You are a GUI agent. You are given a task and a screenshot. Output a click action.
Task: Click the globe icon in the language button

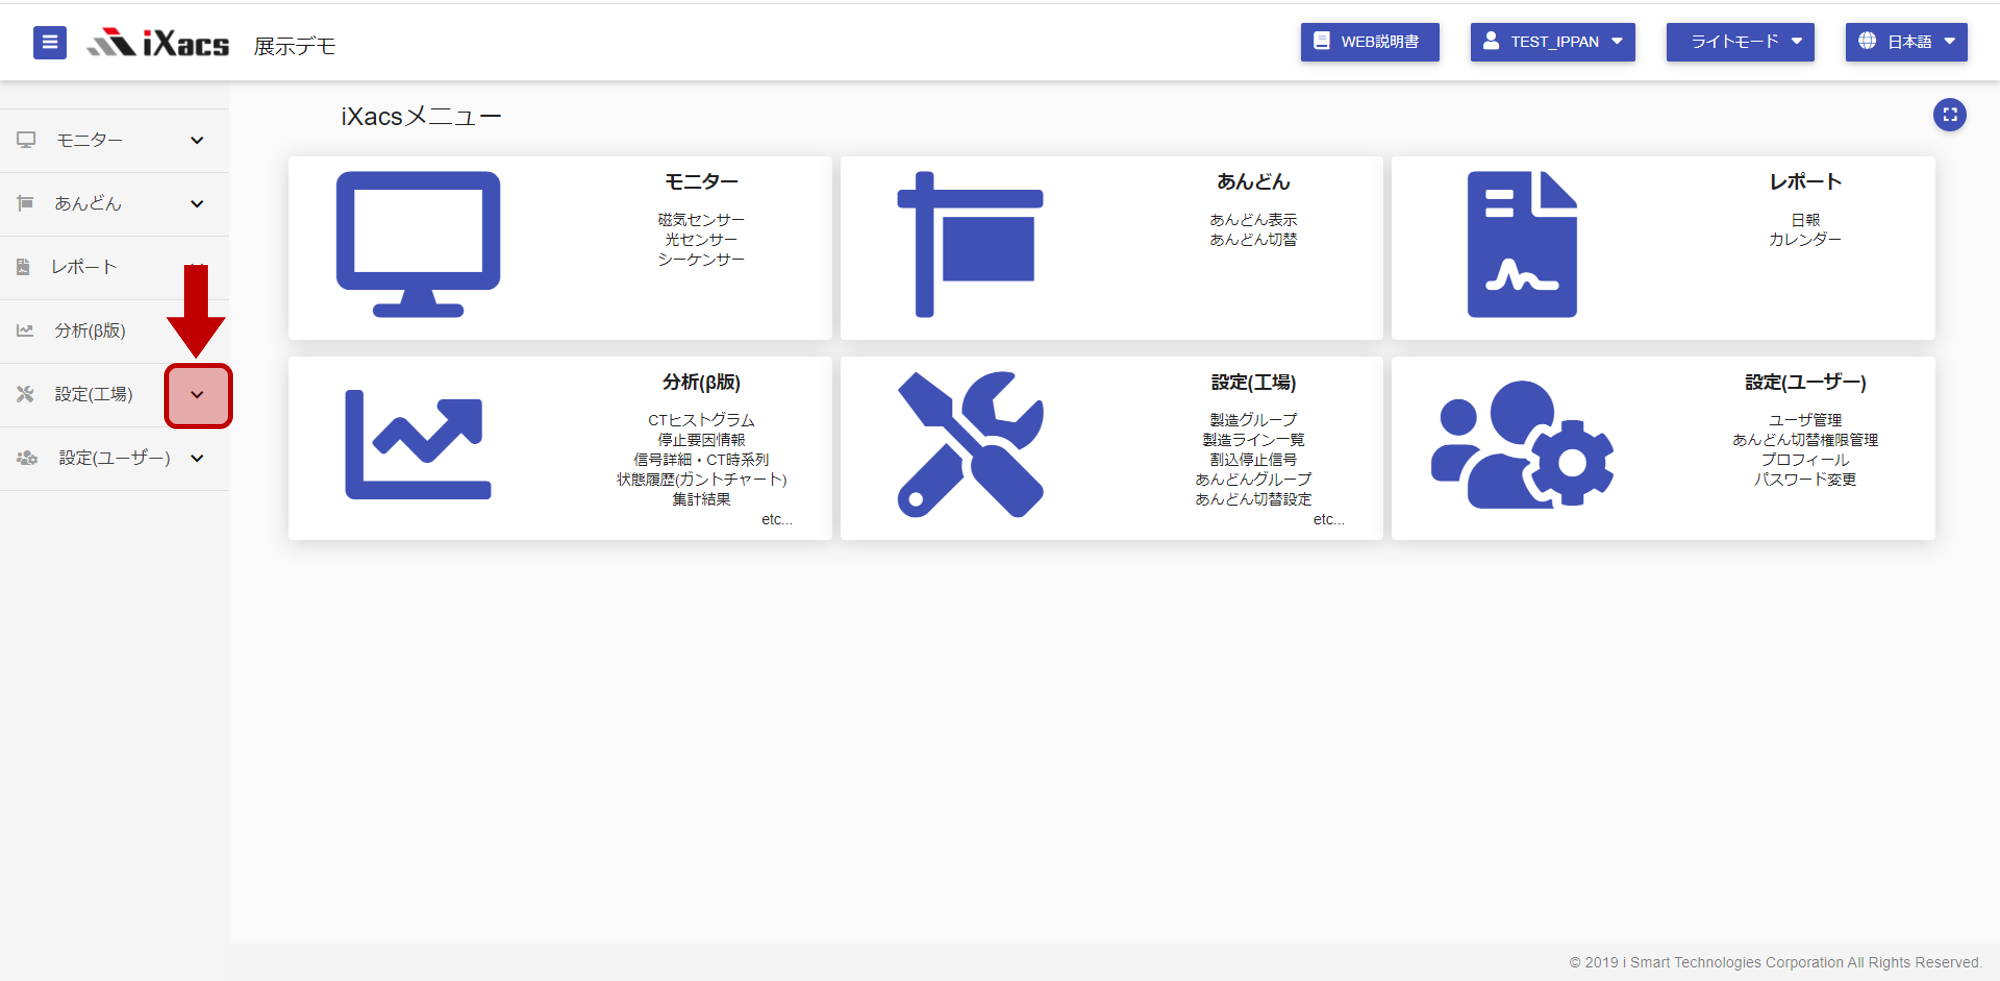pyautogui.click(x=1867, y=41)
